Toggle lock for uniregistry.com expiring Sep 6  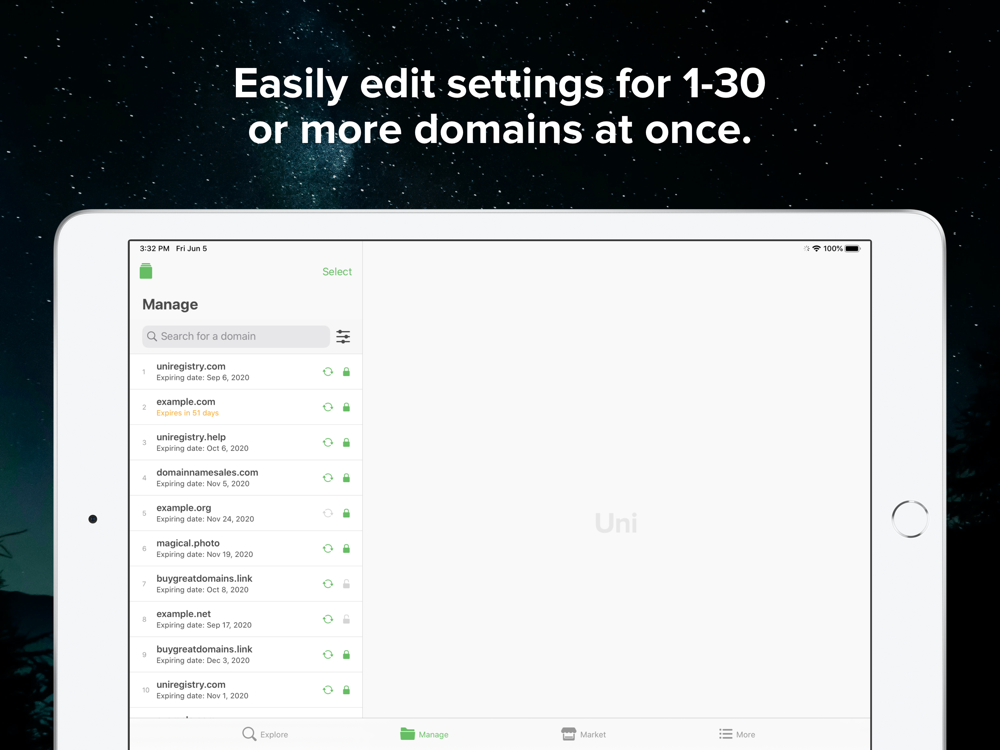click(x=346, y=372)
